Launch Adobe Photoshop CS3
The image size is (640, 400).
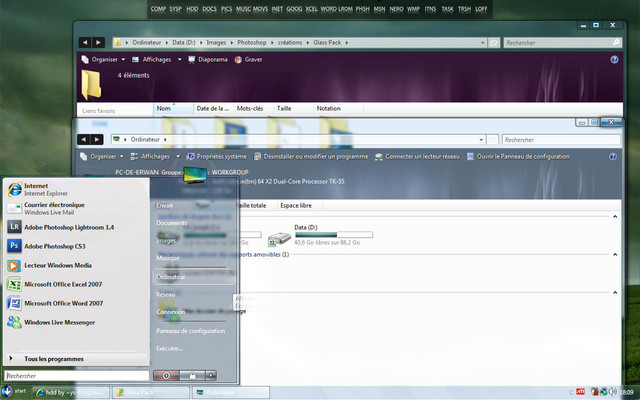[76, 246]
